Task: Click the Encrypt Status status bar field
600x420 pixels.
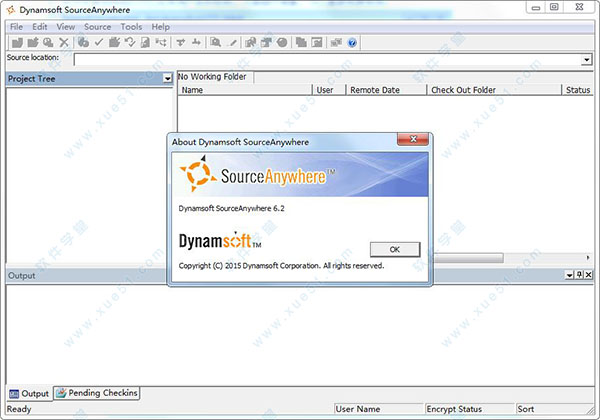Action: point(469,409)
